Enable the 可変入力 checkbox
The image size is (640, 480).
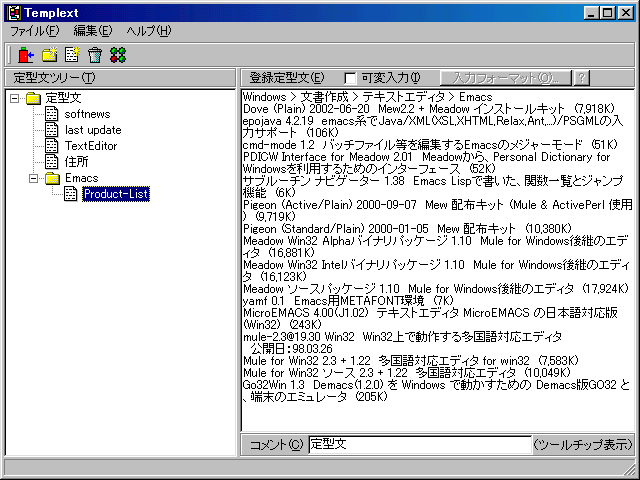tap(350, 78)
